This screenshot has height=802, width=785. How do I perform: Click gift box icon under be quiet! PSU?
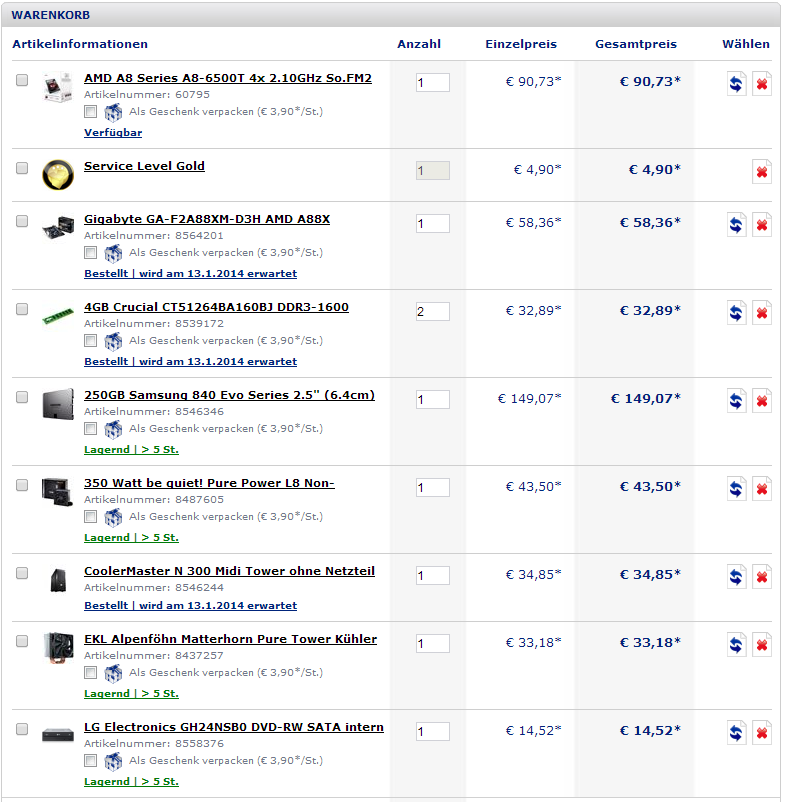tap(113, 517)
